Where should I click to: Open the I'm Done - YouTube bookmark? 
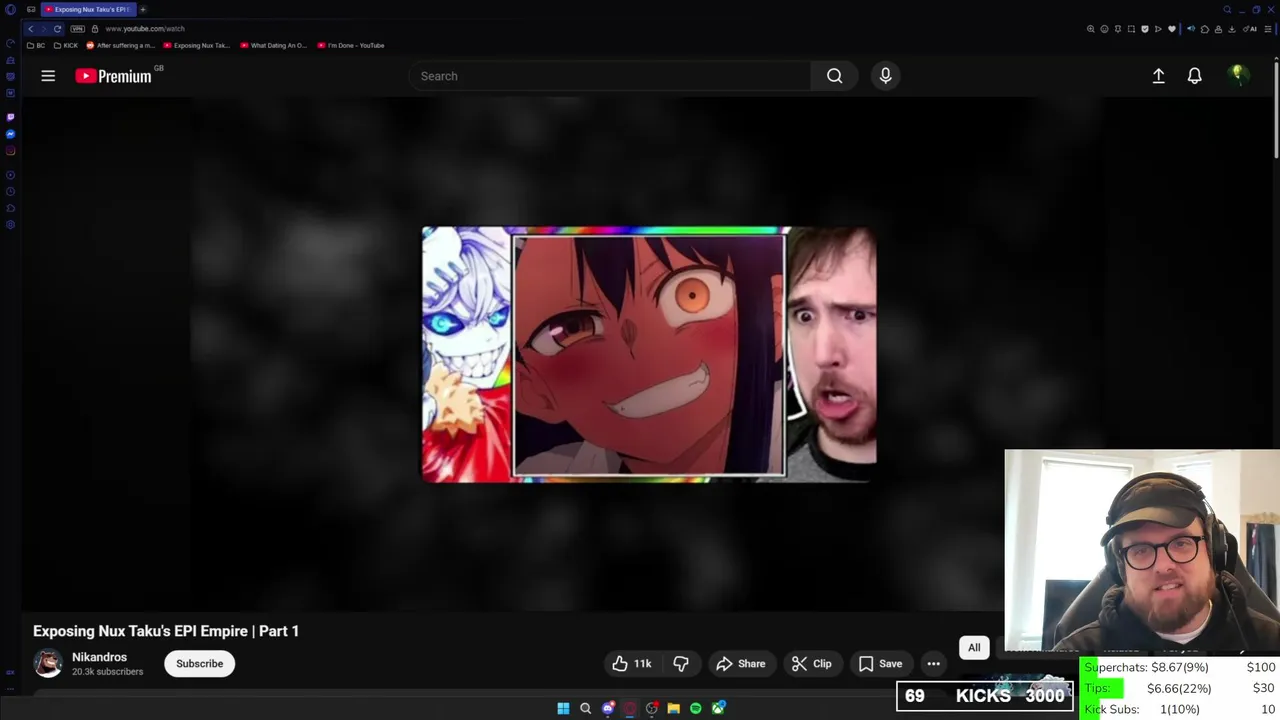(x=351, y=45)
